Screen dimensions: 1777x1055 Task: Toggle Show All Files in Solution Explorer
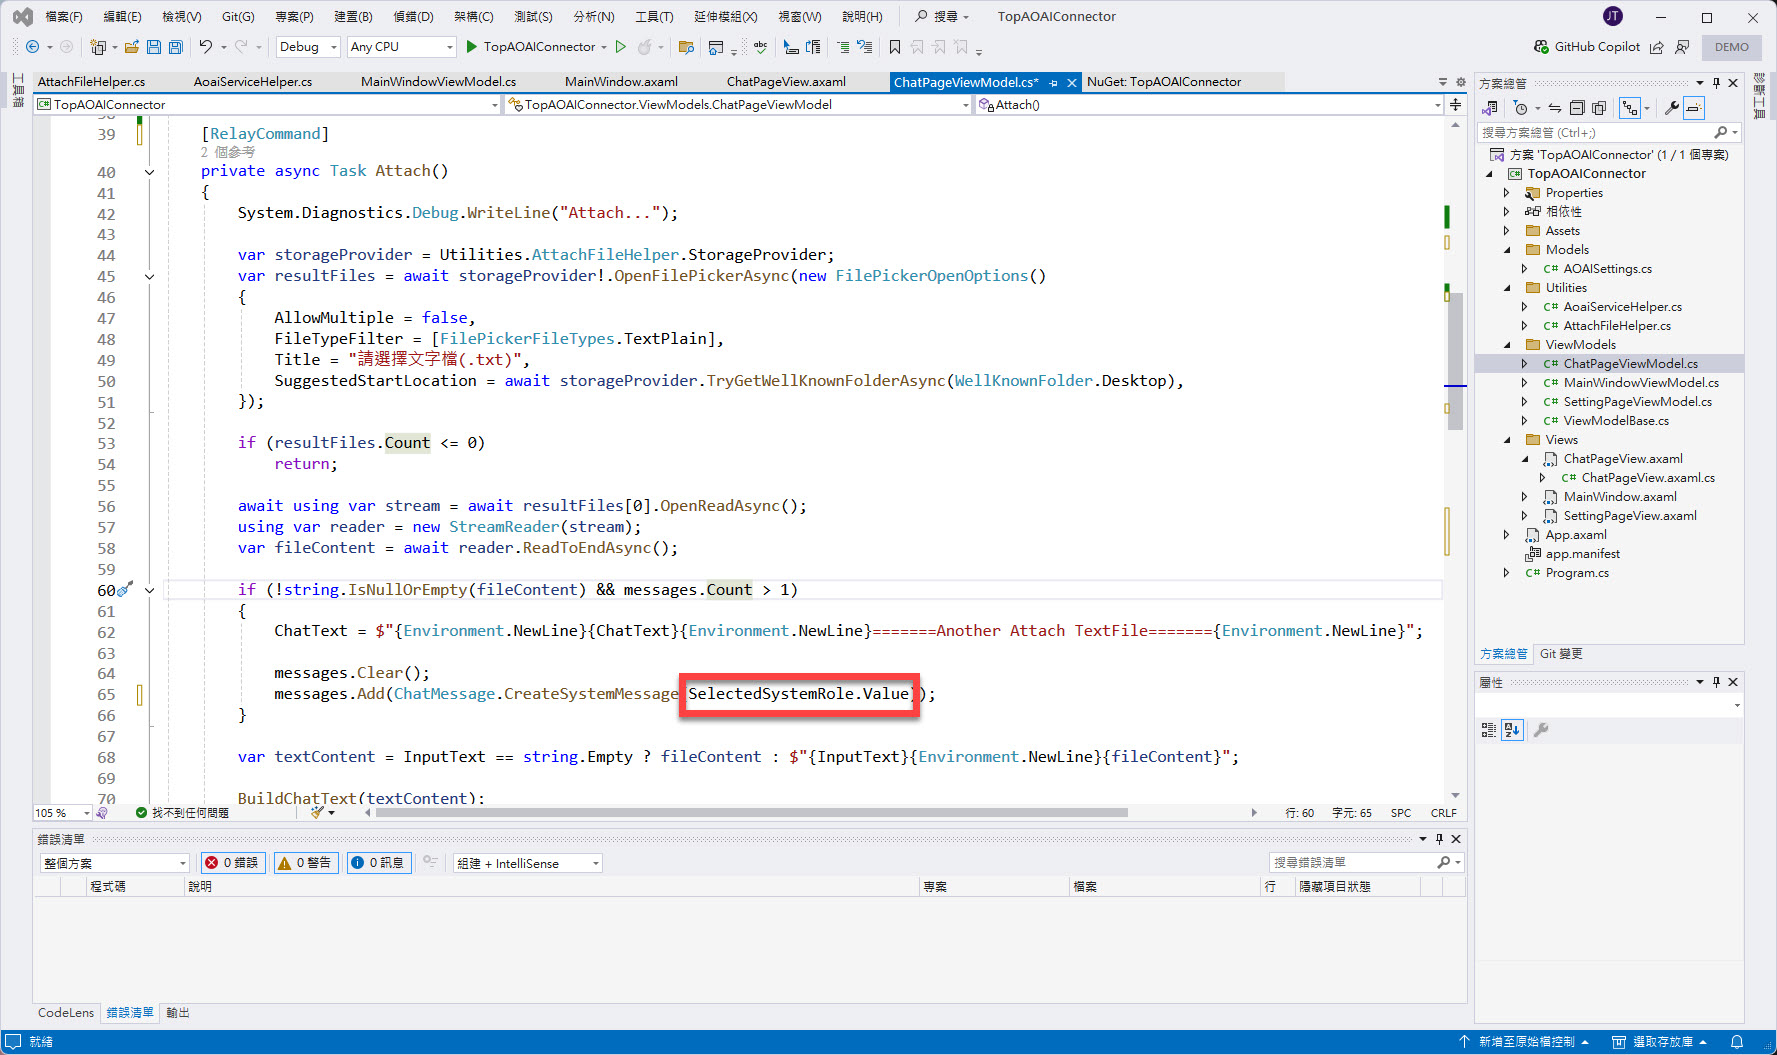pos(1599,108)
